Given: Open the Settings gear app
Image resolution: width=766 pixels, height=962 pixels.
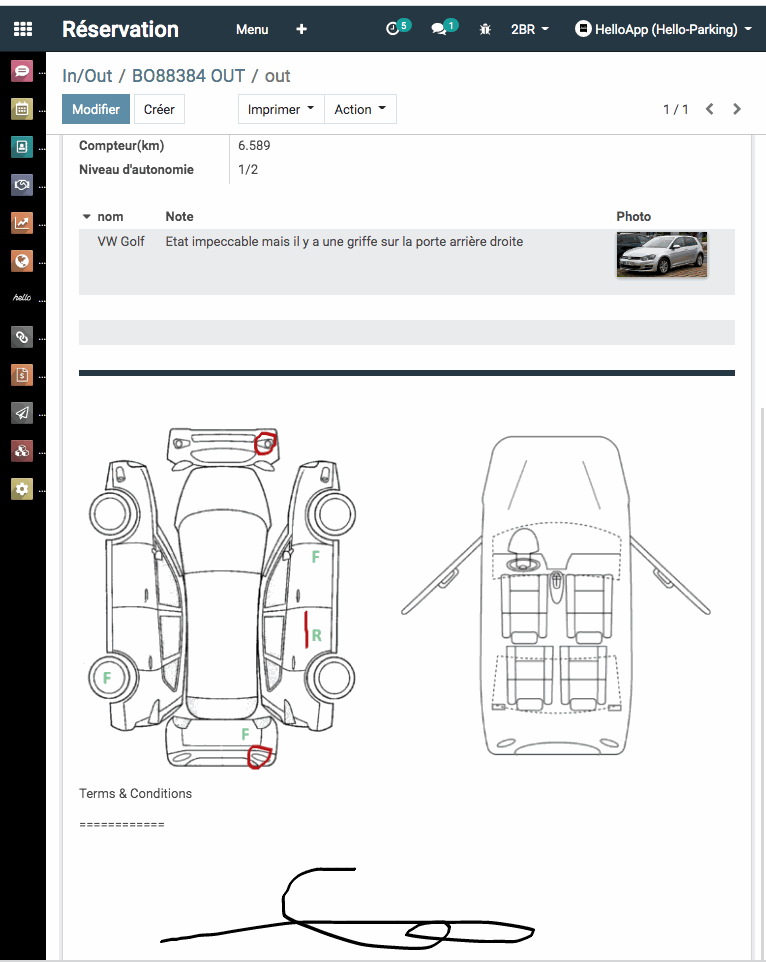Looking at the screenshot, I should (22, 489).
